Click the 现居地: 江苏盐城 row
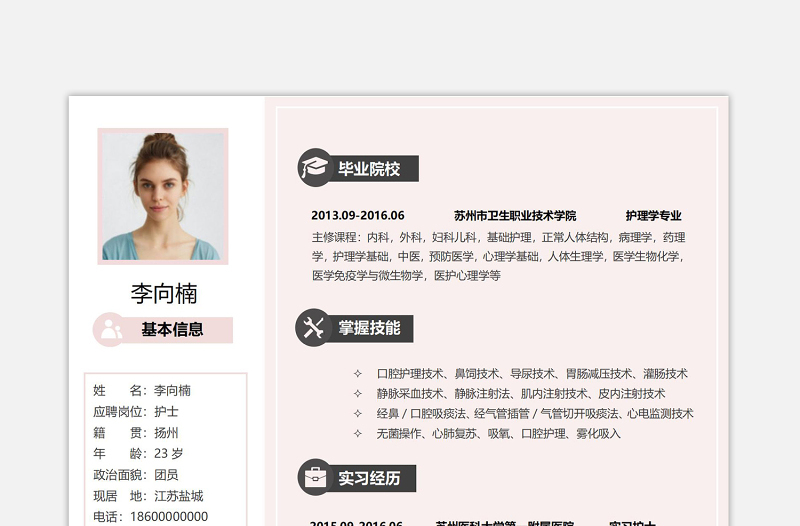The height and width of the screenshot is (526, 800). click(148, 496)
